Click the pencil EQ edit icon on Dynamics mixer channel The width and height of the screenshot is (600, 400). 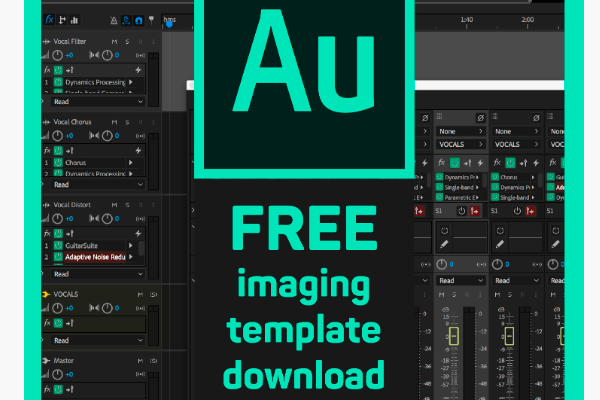[444, 244]
